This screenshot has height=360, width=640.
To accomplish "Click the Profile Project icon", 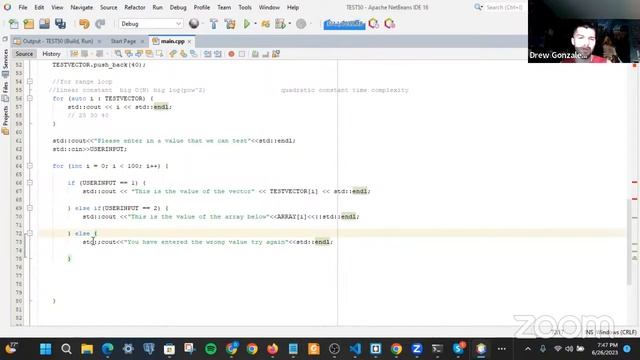I will click(280, 24).
